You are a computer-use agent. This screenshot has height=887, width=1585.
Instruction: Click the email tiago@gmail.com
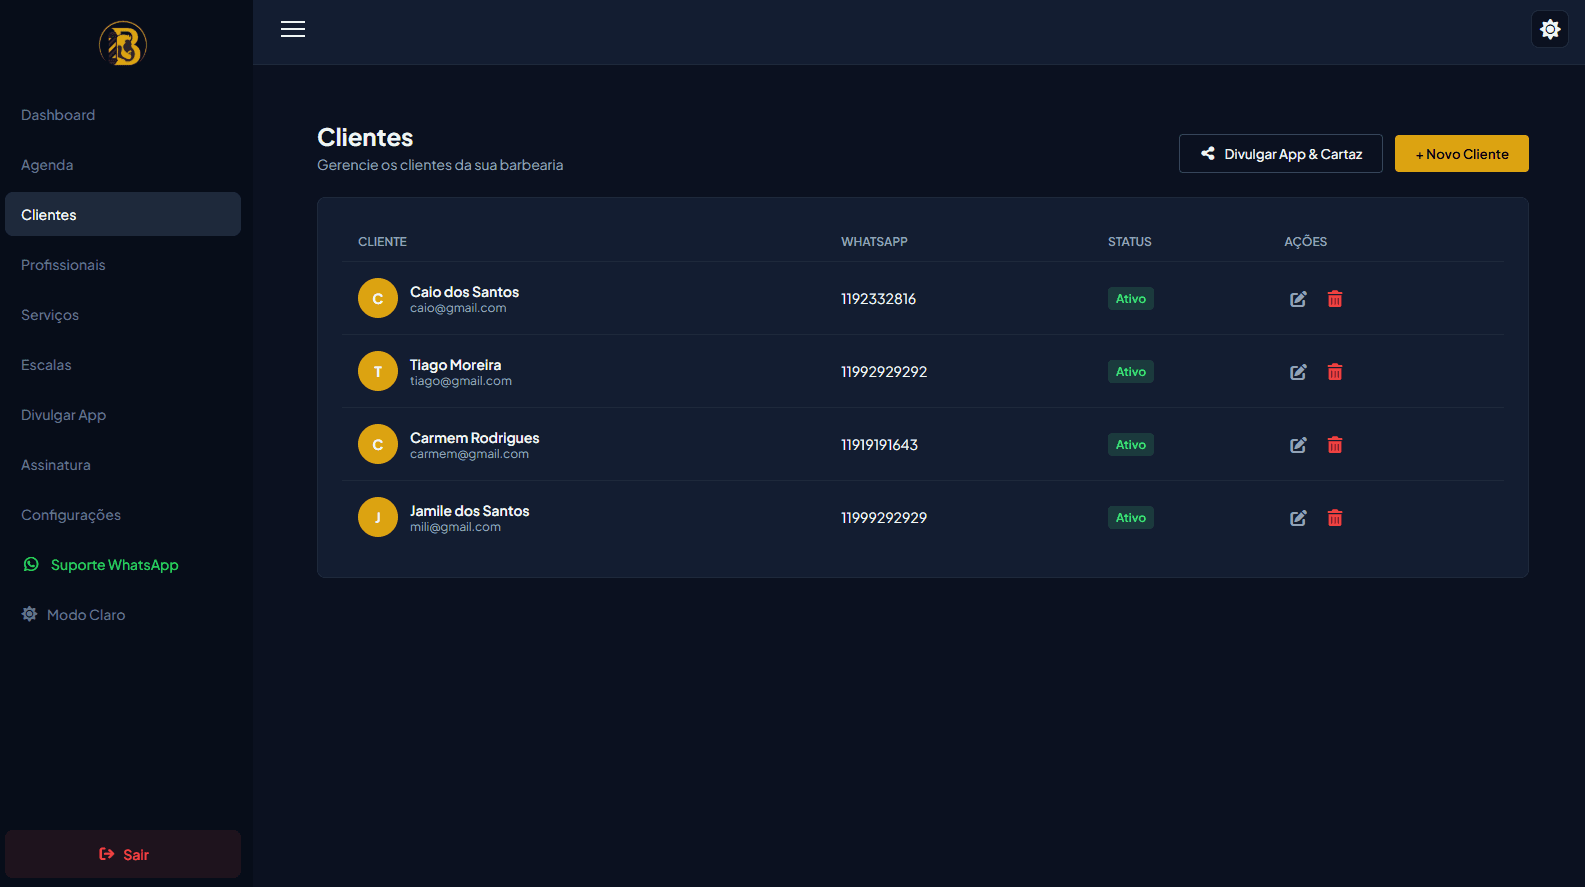point(461,381)
